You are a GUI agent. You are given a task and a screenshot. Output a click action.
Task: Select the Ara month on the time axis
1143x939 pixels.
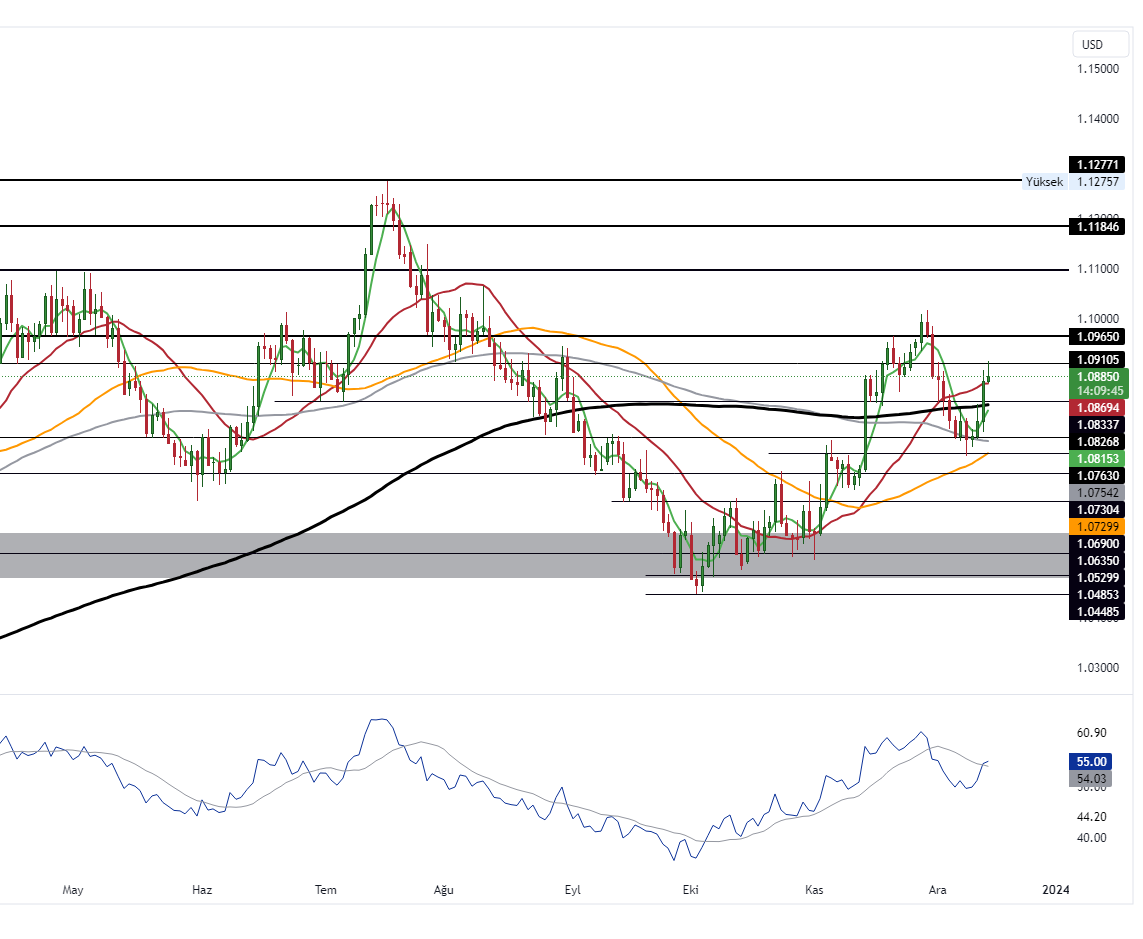(937, 889)
